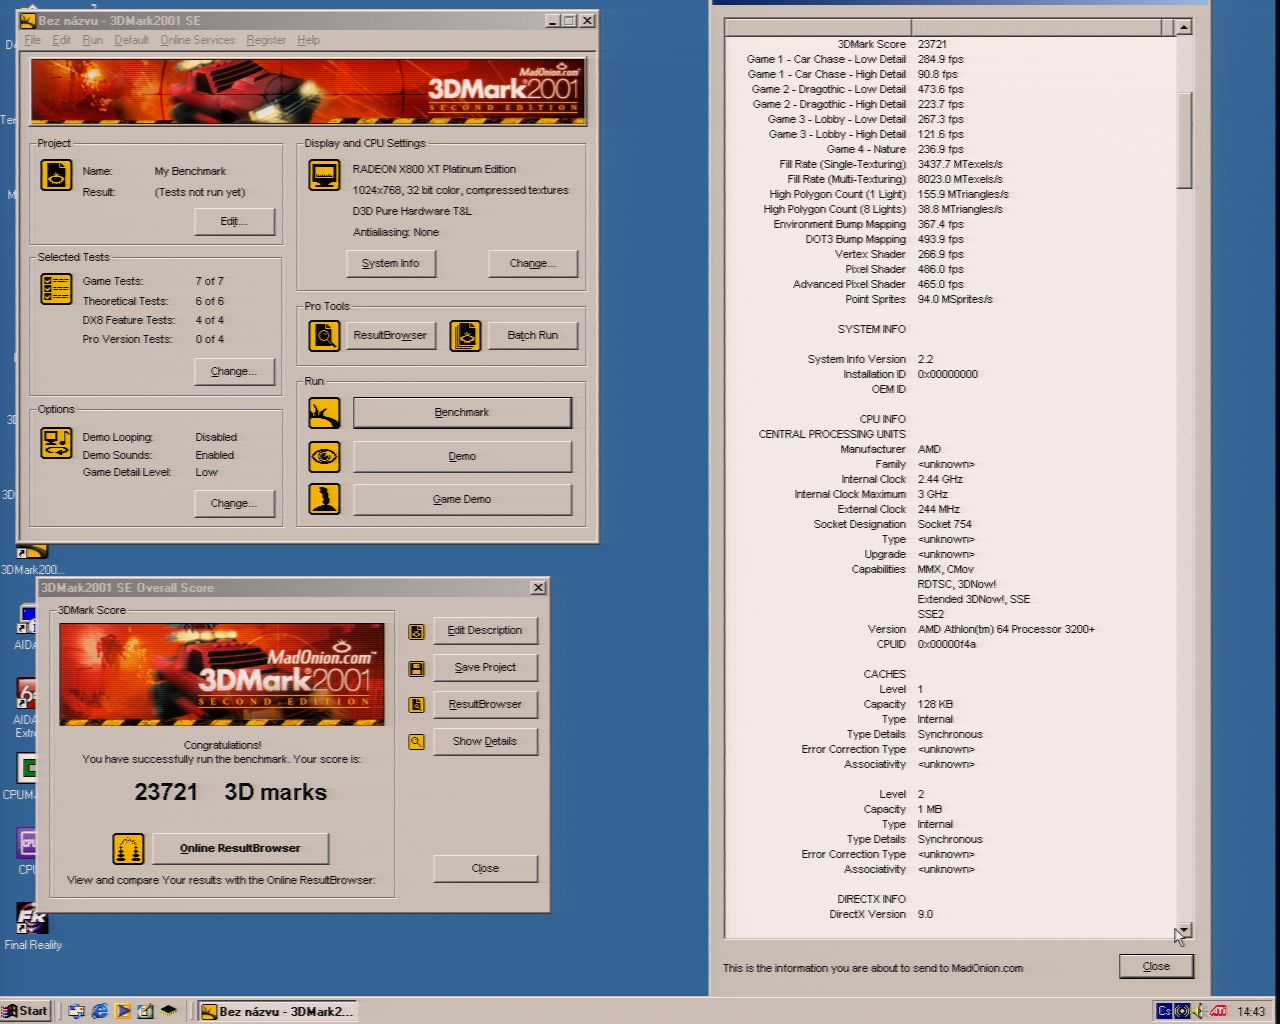Click Close in the MadOnion info window
This screenshot has width=1280, height=1024.
[1156, 967]
